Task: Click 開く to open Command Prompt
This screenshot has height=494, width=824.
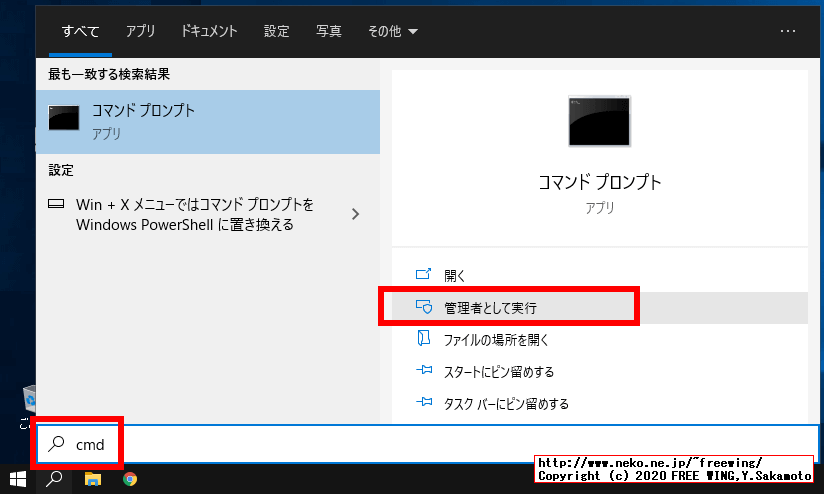Action: point(600,275)
